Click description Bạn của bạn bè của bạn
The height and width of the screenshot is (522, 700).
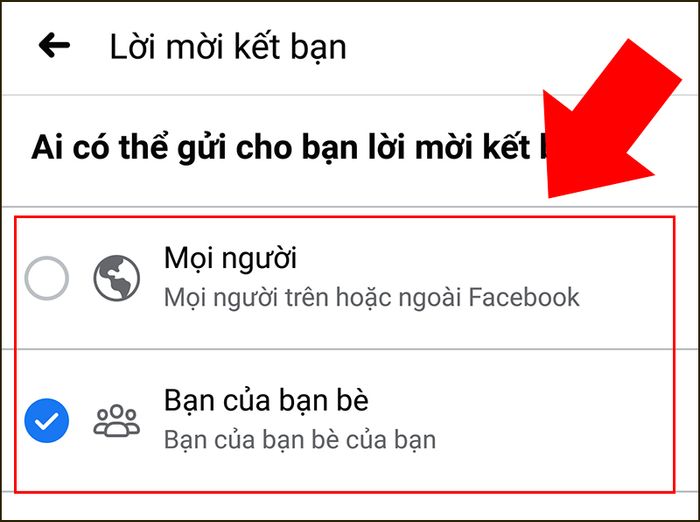click(x=300, y=440)
